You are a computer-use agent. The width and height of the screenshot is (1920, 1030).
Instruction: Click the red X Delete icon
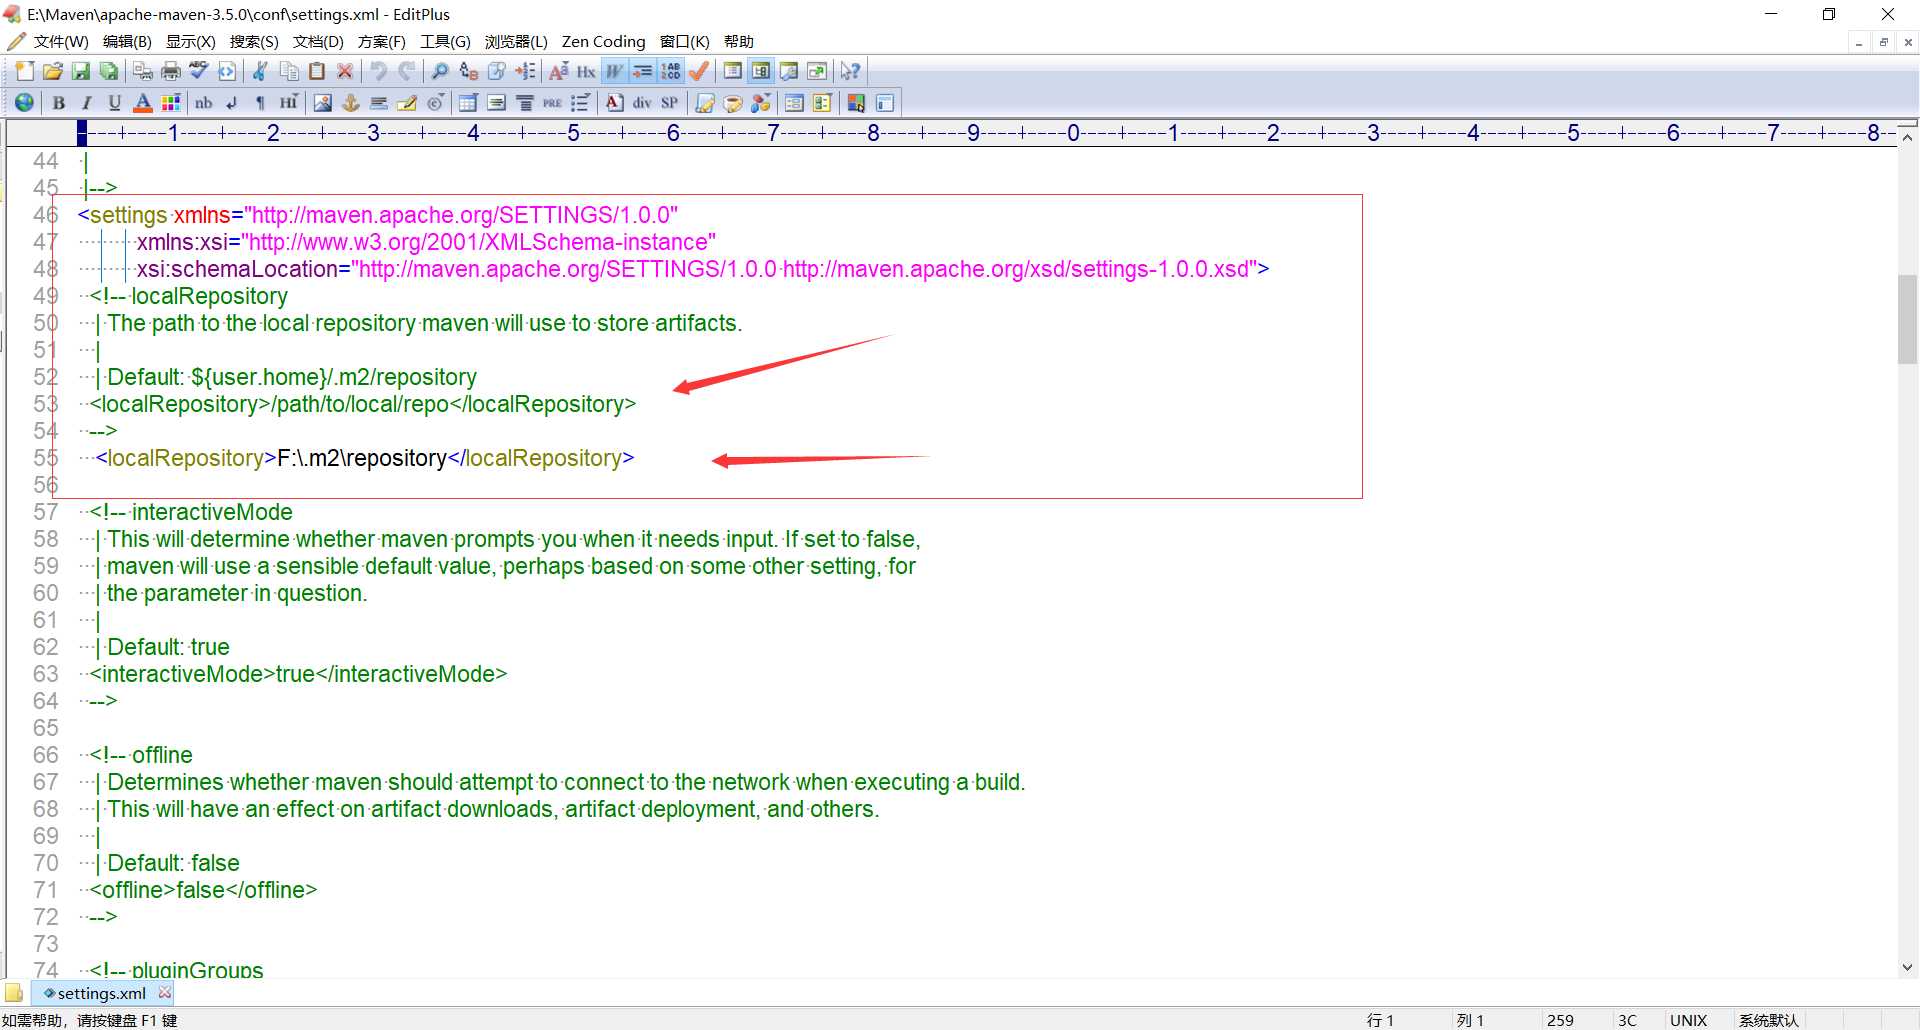[345, 71]
